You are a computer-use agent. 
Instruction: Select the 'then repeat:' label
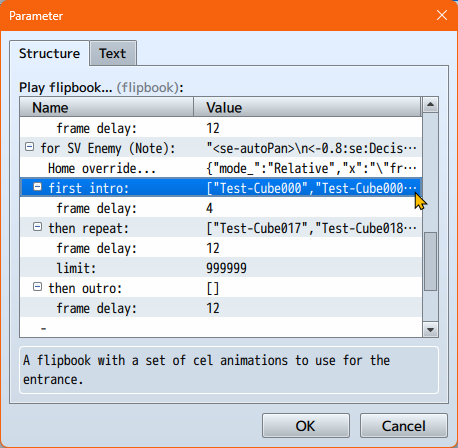89,228
